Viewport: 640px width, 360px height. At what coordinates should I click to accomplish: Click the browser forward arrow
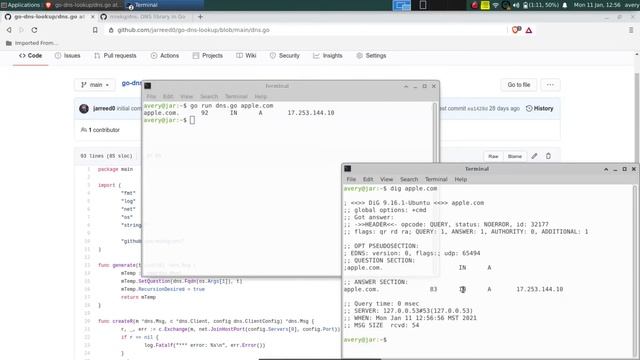point(21,30)
